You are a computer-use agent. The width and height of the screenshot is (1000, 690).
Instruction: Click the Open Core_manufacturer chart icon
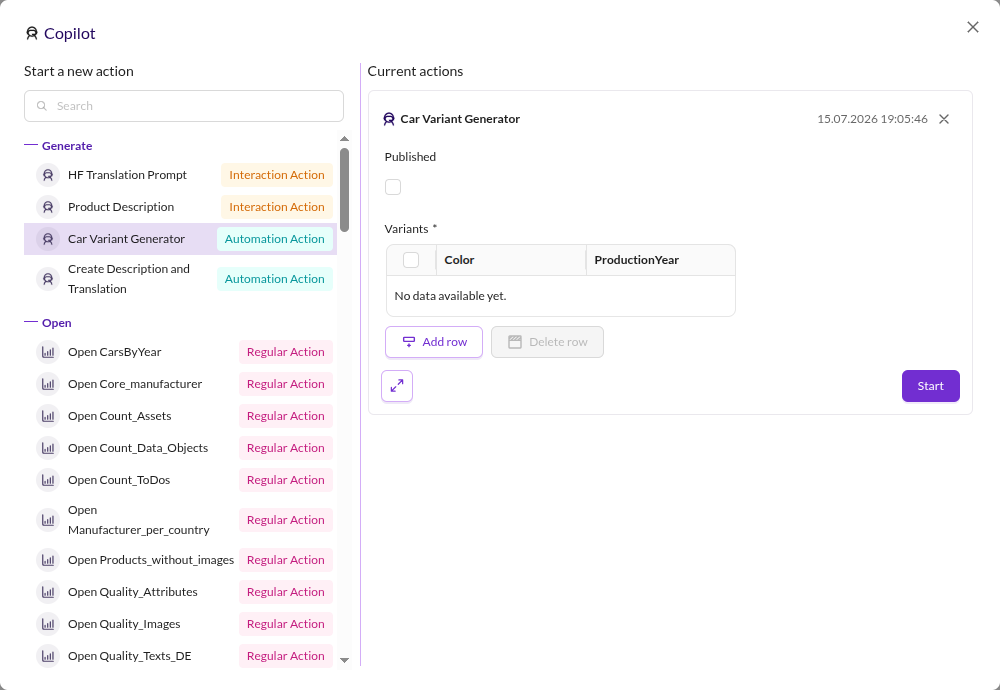tap(48, 384)
